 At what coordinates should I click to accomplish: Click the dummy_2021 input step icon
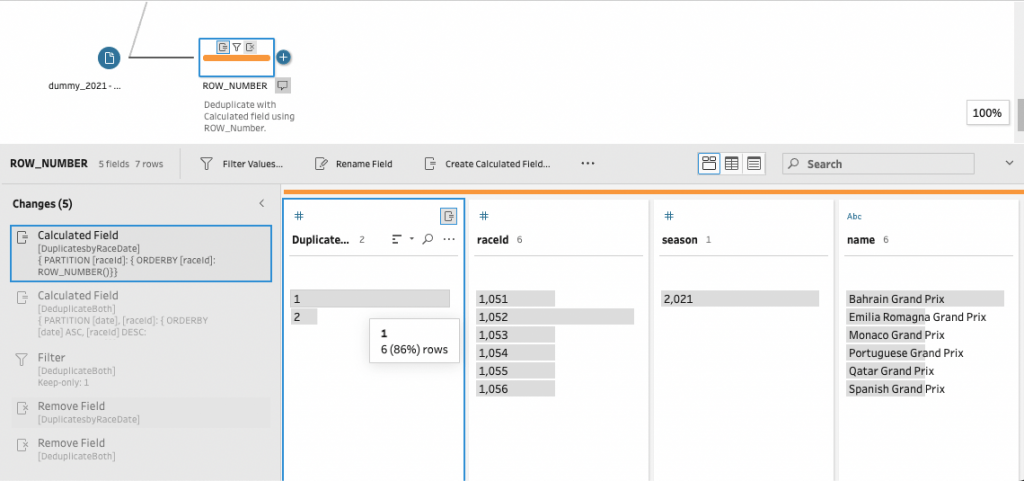pos(110,57)
